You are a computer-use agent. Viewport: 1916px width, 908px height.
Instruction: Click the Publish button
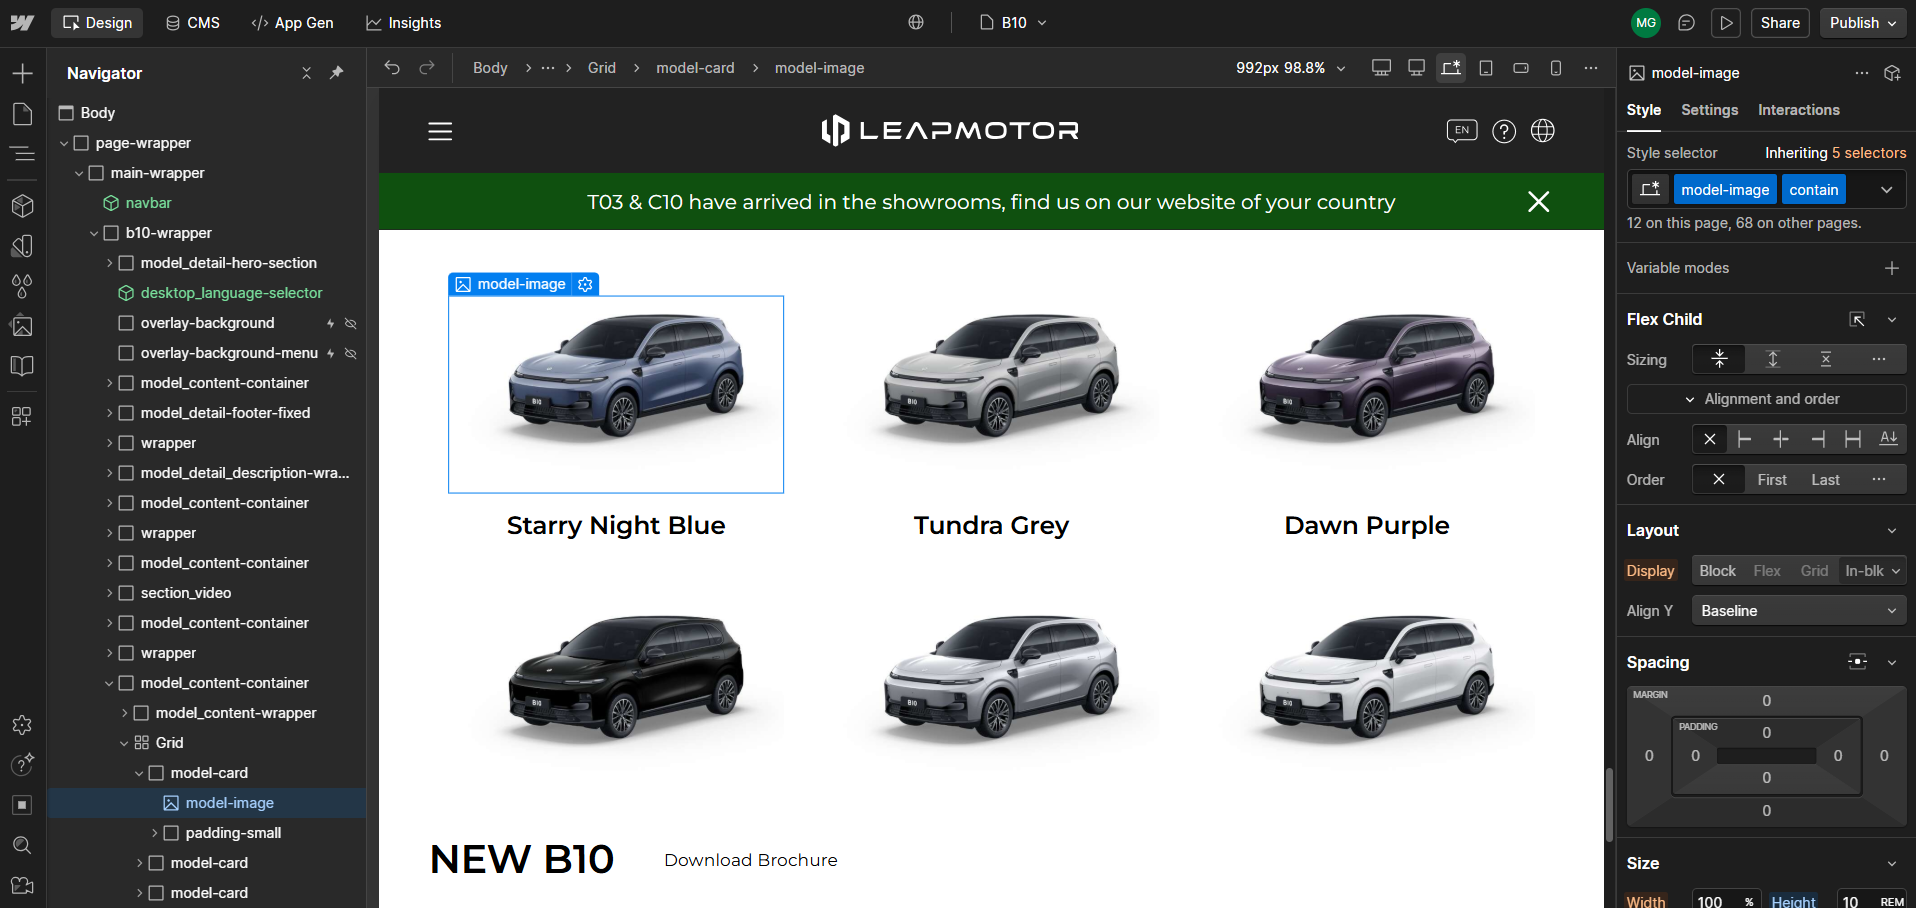pos(1863,22)
